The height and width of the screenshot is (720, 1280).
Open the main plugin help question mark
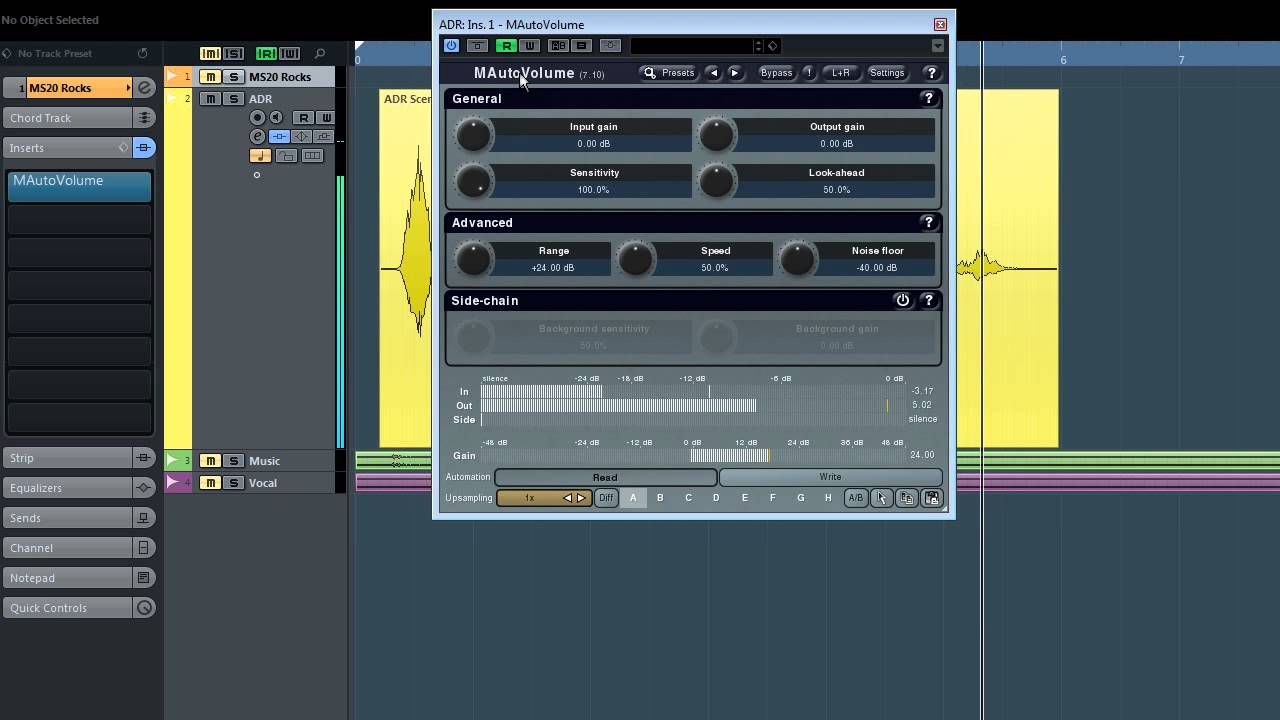[x=931, y=73]
